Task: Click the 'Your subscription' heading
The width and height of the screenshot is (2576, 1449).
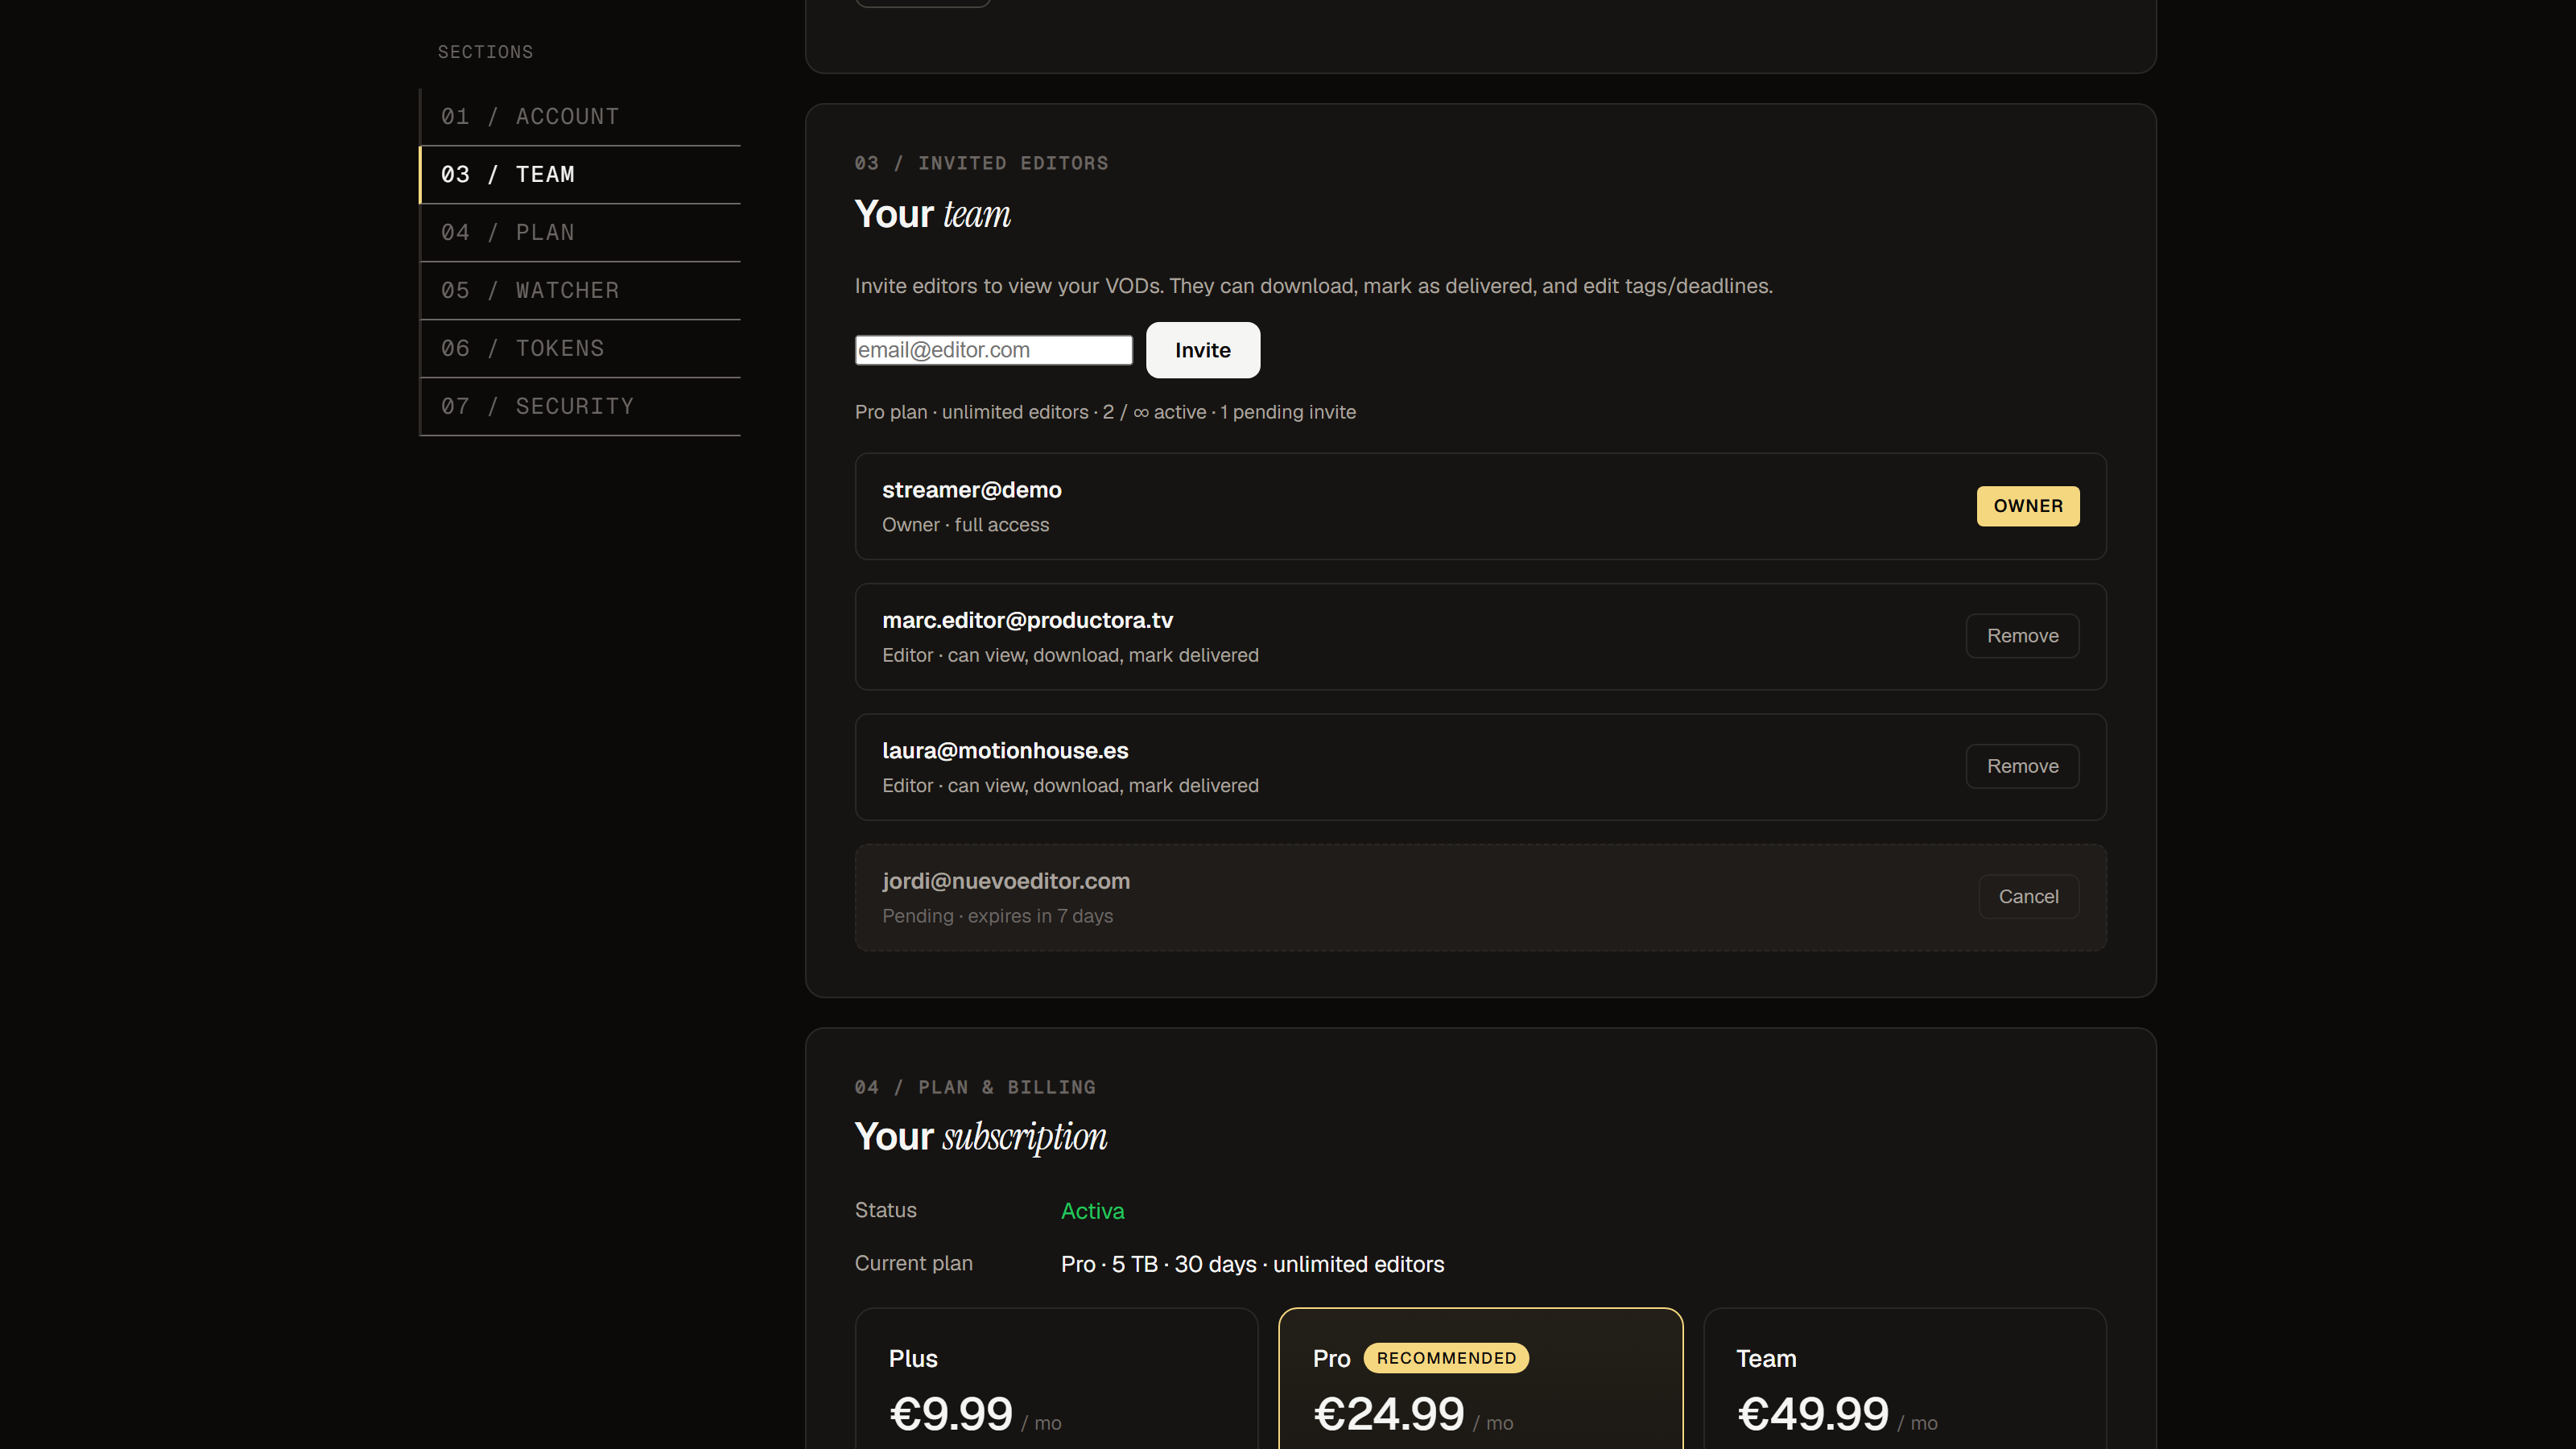Action: (981, 1137)
